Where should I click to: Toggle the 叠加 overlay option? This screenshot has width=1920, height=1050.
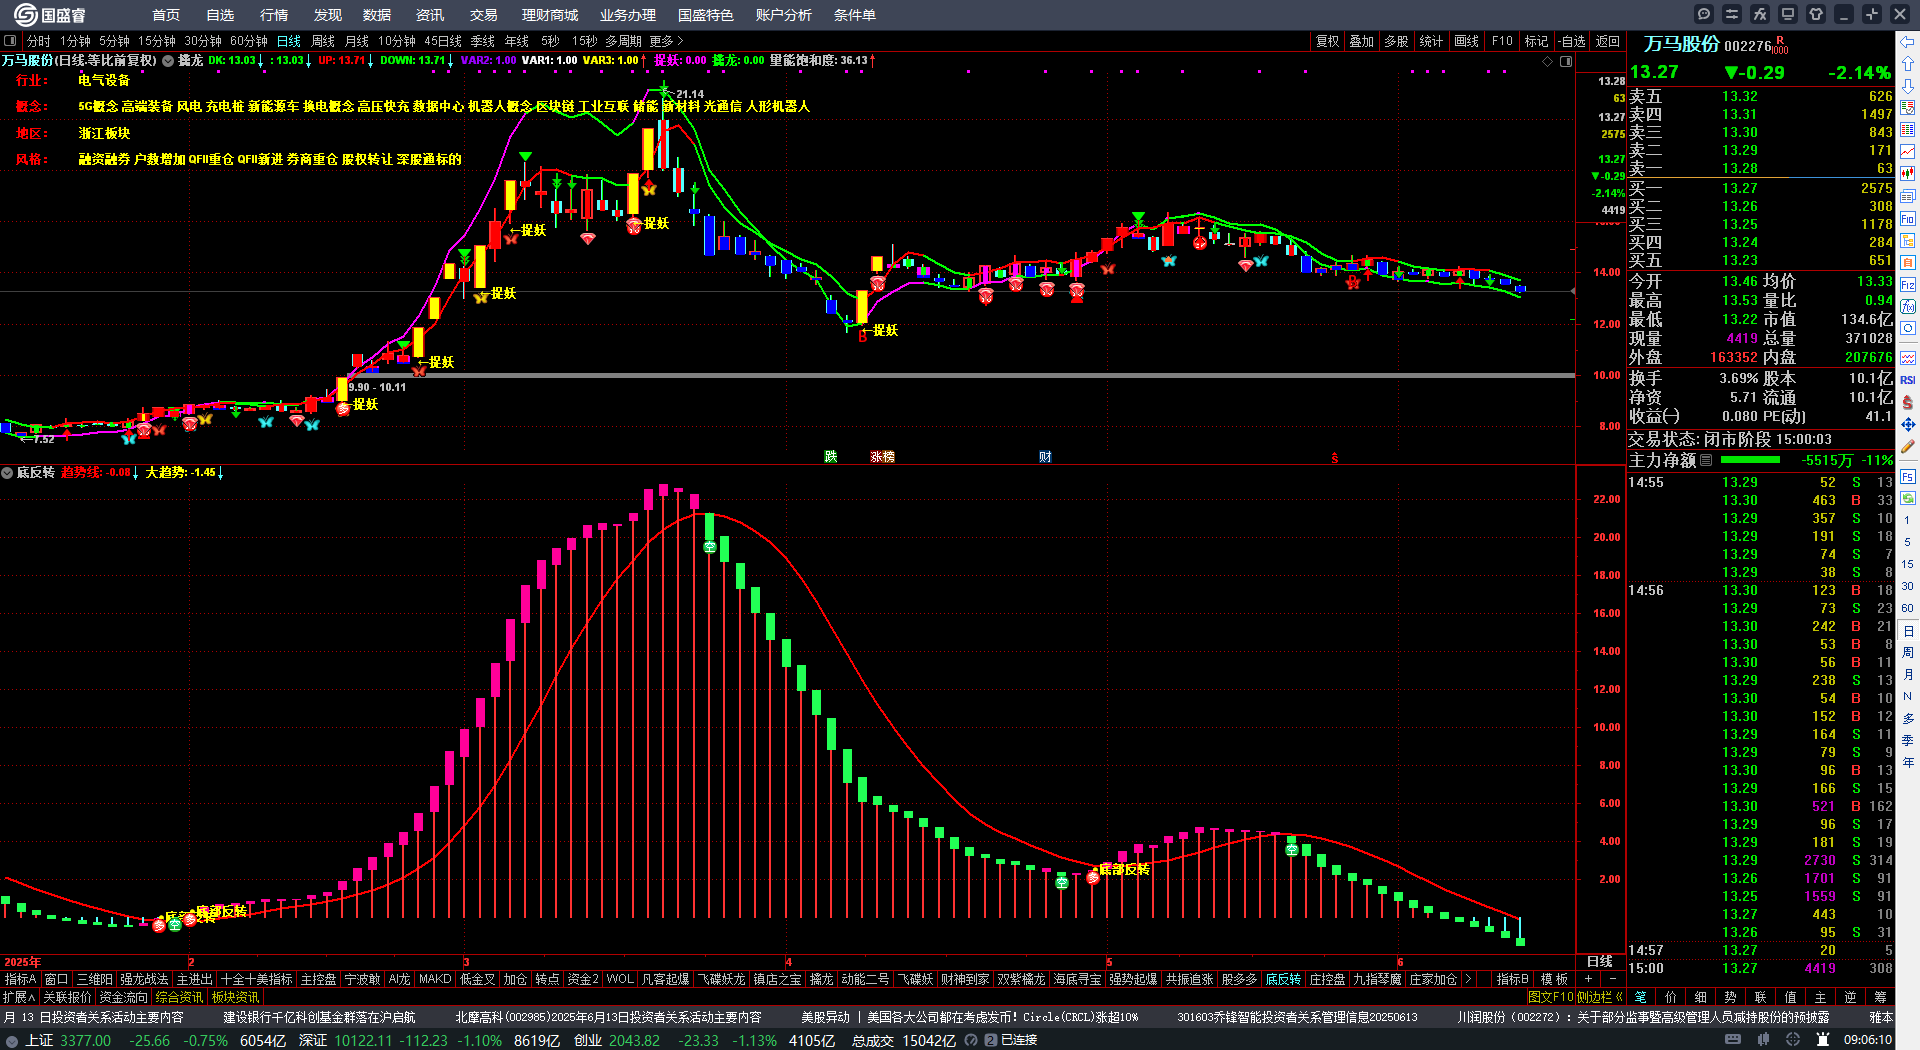(1361, 41)
